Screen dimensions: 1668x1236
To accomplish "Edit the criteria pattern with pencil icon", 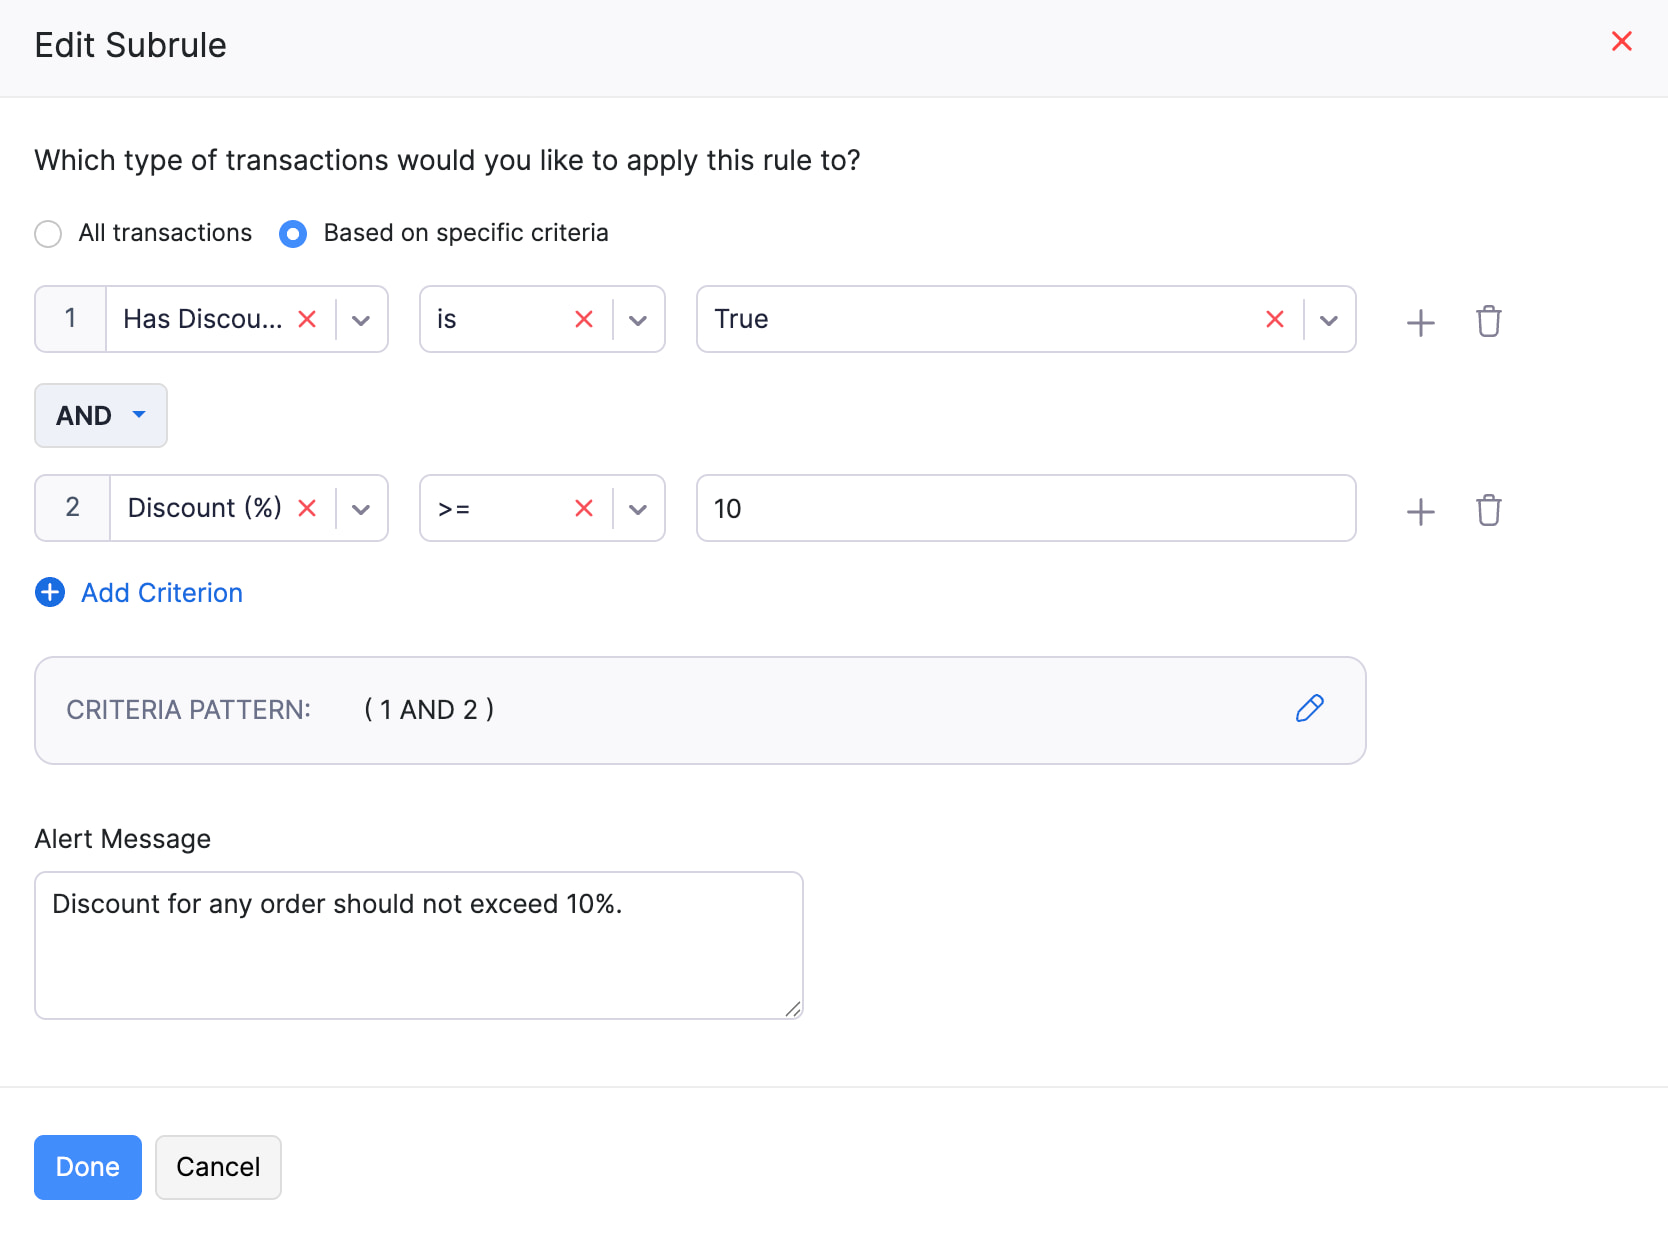I will [x=1310, y=708].
